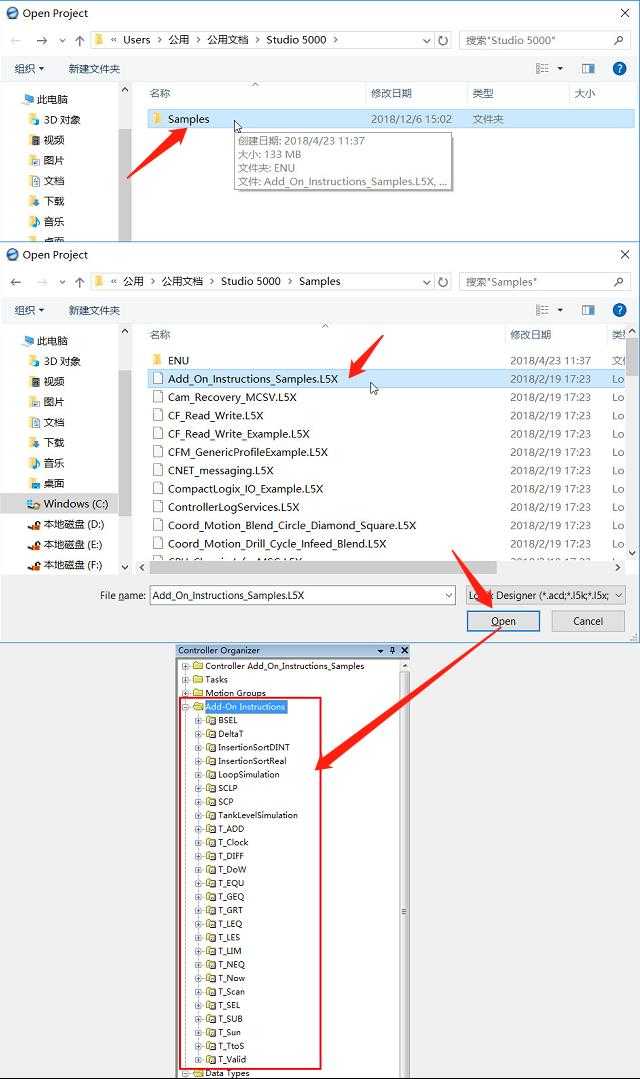640x1079 pixels.
Task: Open 组织 menu in lower dialog
Action: pos(29,310)
